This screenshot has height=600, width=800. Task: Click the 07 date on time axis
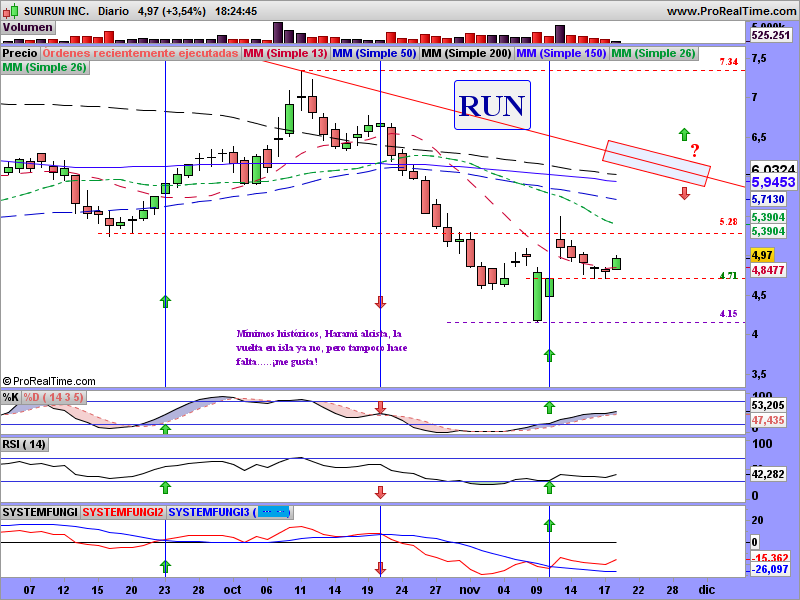tap(30, 590)
